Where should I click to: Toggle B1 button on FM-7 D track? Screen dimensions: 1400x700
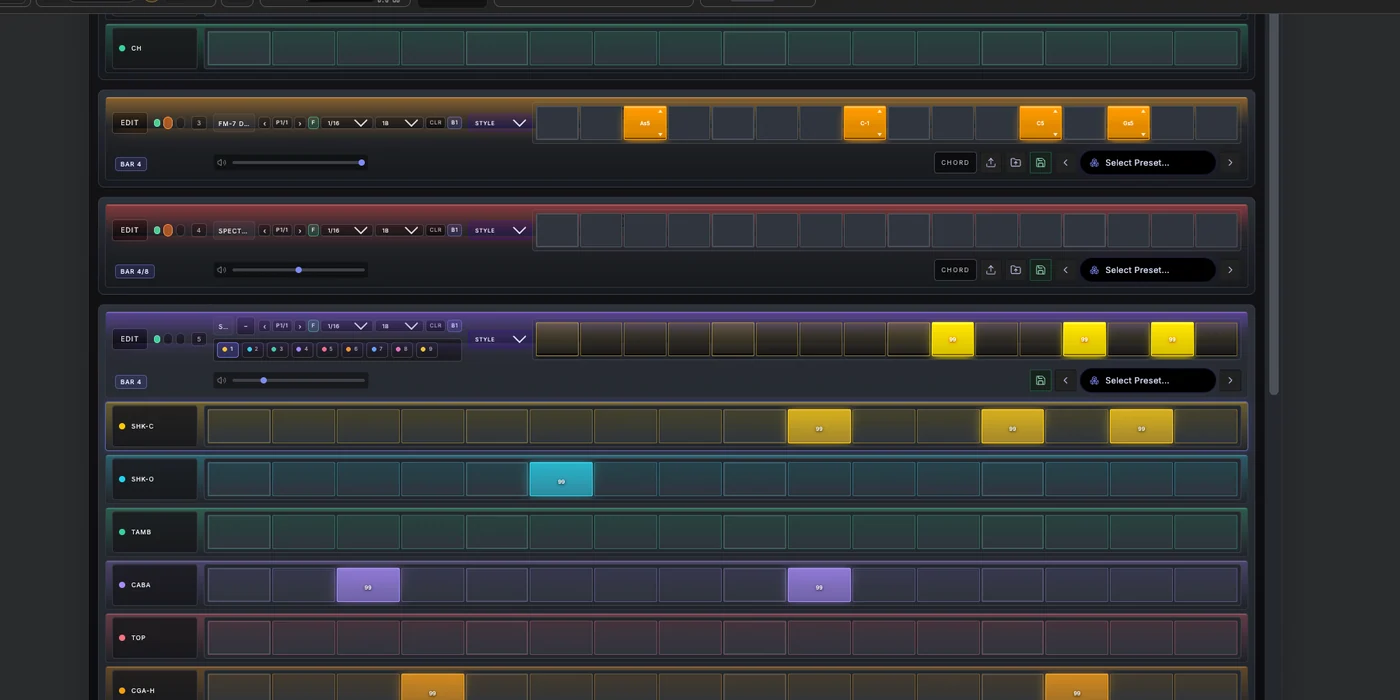click(x=454, y=123)
